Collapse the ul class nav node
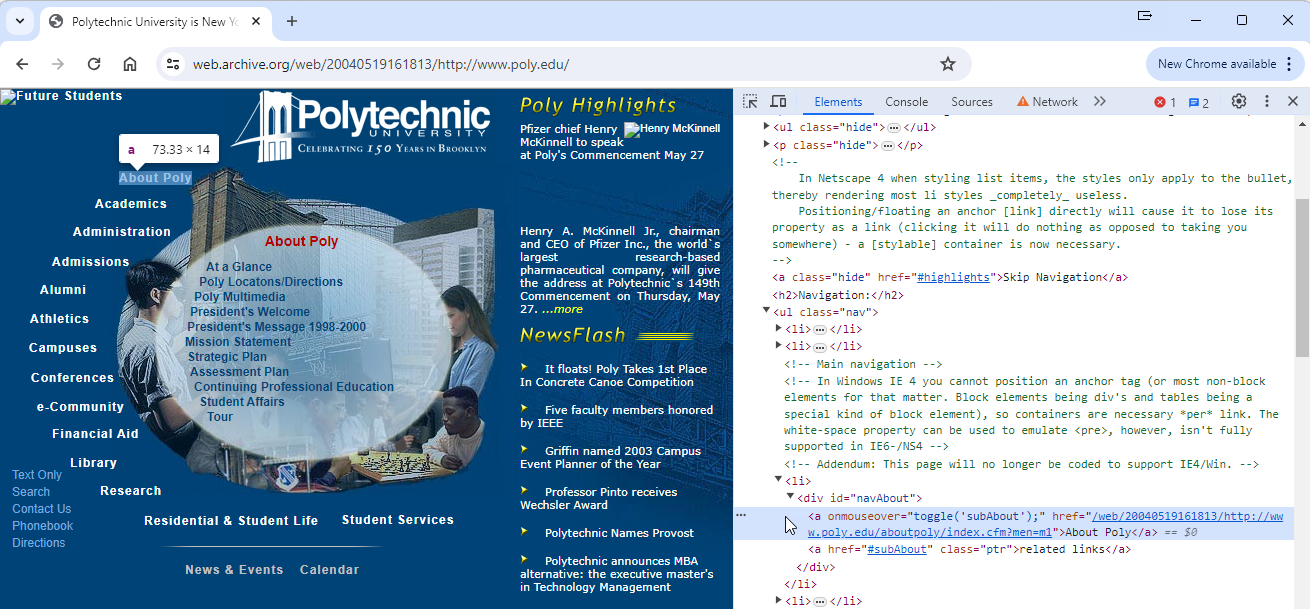Viewport: 1310px width, 609px height. [767, 312]
